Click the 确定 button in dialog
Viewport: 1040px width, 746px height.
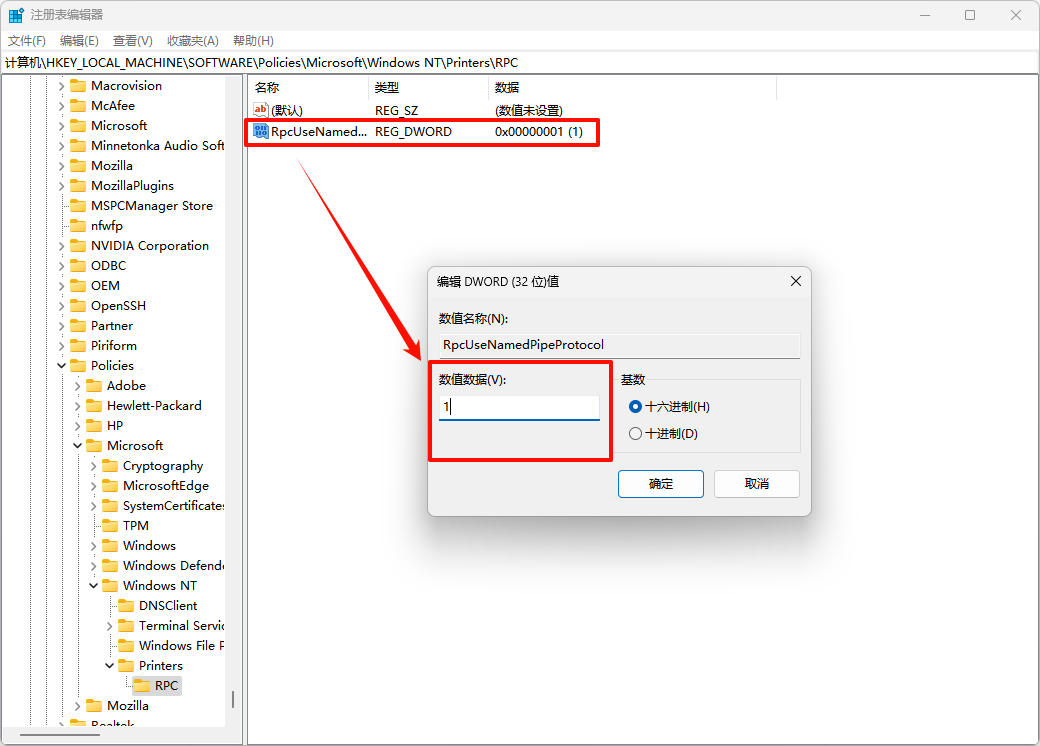tap(661, 484)
